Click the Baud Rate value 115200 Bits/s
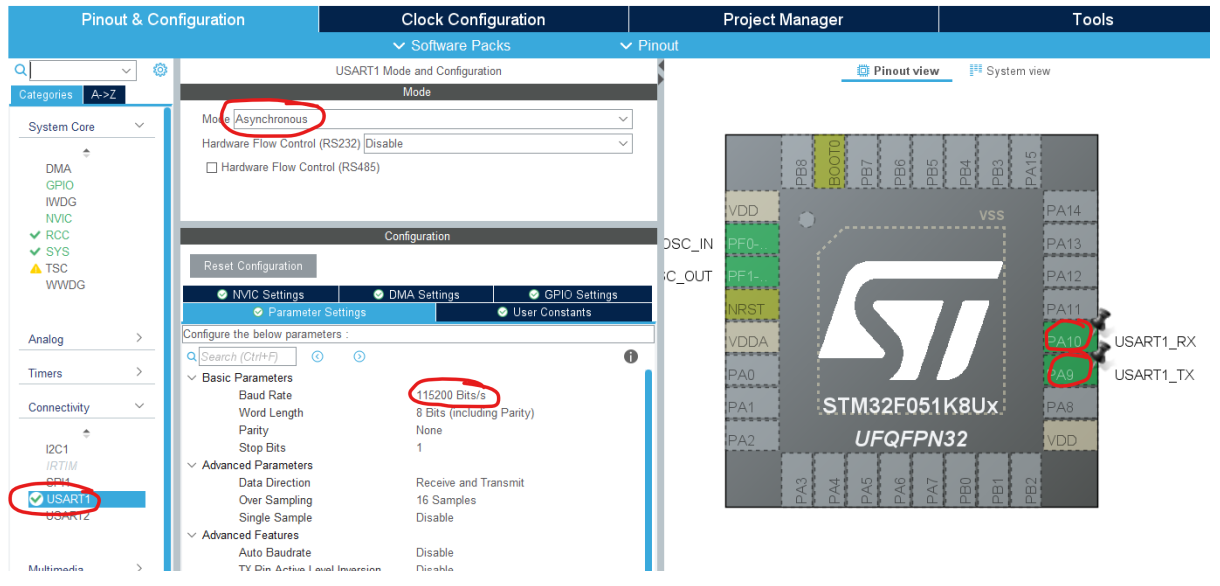The image size is (1220, 586). (x=451, y=395)
